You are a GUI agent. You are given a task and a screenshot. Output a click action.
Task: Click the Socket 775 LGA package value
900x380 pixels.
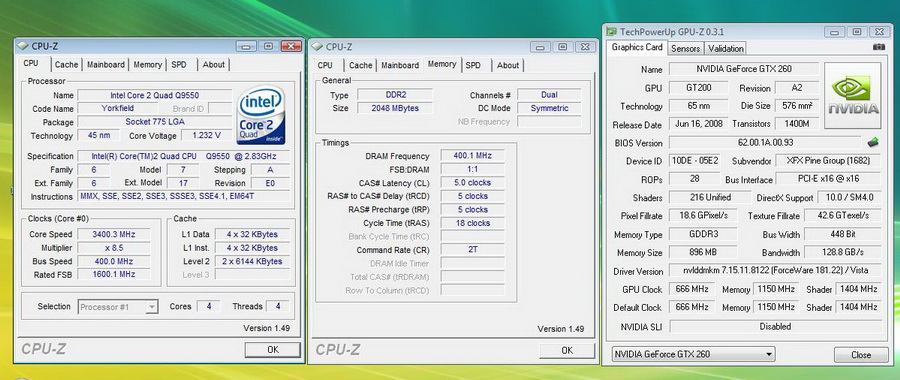[x=154, y=122]
